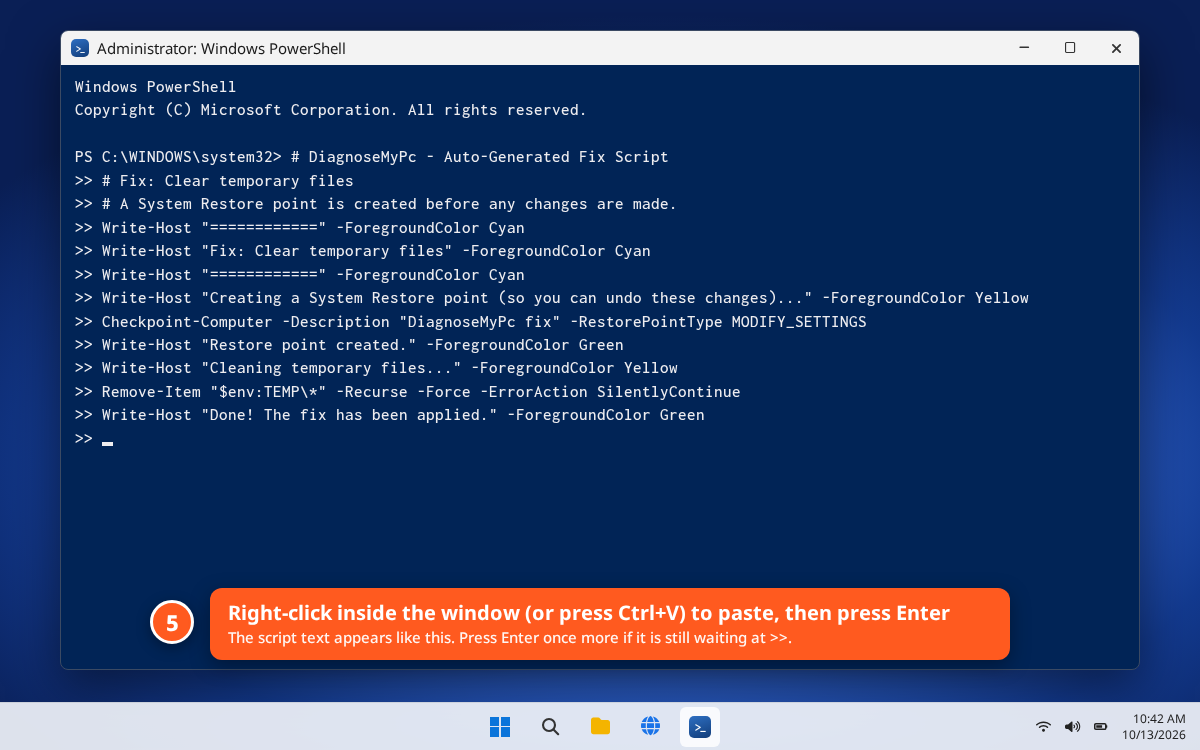Check the battery status icon
Viewport: 1200px width, 750px height.
[x=1100, y=727]
